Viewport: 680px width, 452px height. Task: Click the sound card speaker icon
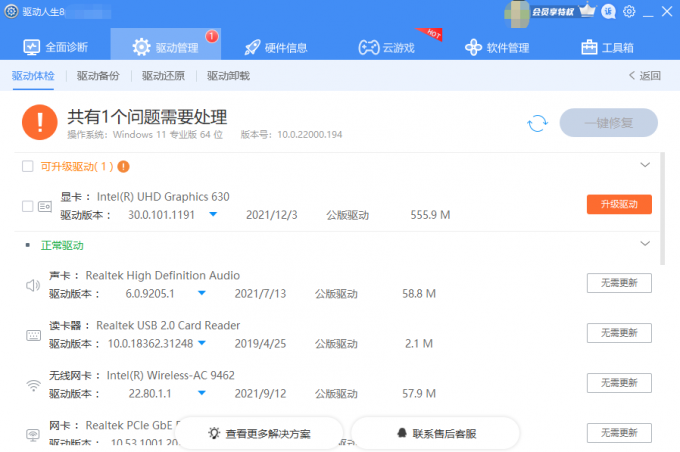point(33,285)
